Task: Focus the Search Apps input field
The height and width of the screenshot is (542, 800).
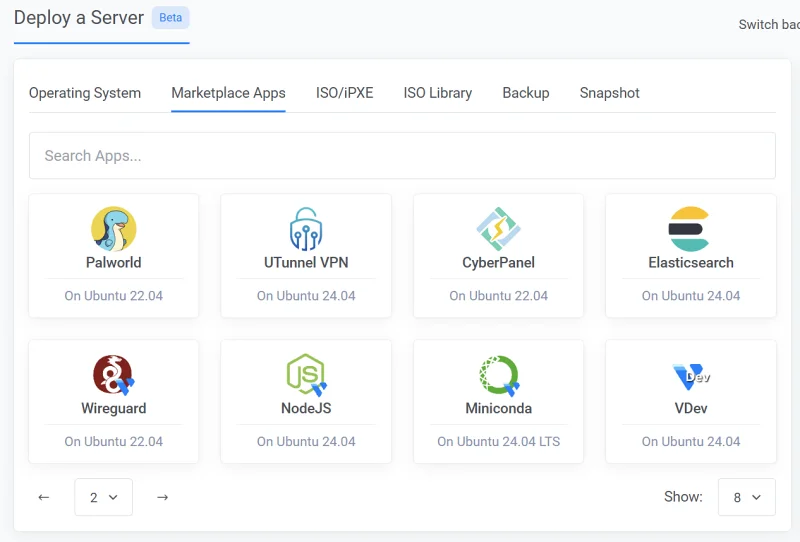Action: (x=402, y=156)
